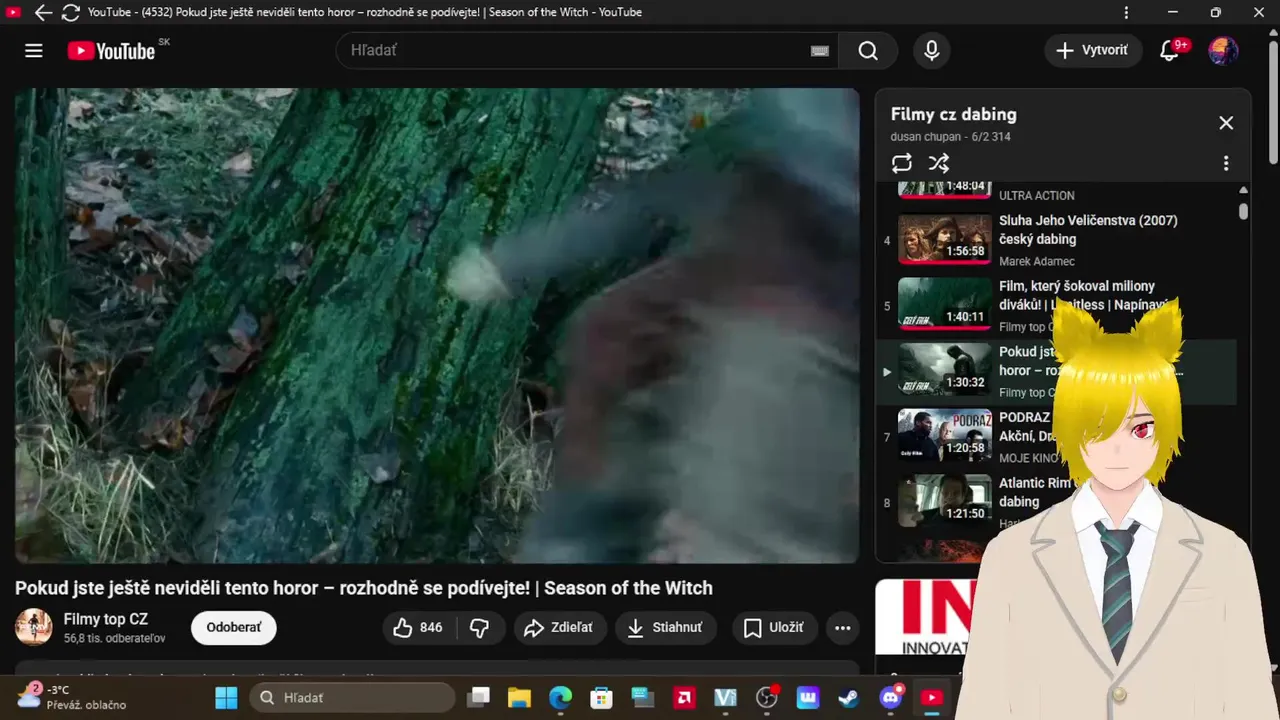Click the video player to pause

(x=437, y=325)
